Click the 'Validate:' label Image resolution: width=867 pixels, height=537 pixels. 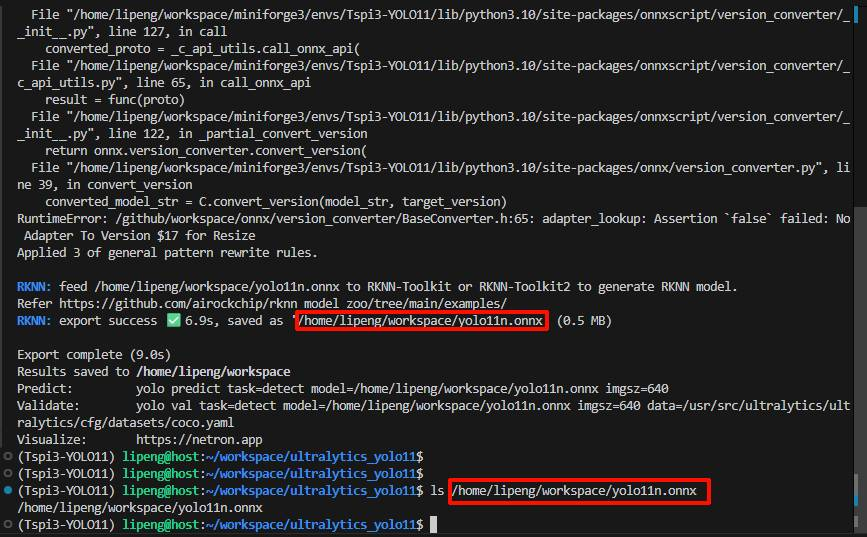click(x=48, y=406)
